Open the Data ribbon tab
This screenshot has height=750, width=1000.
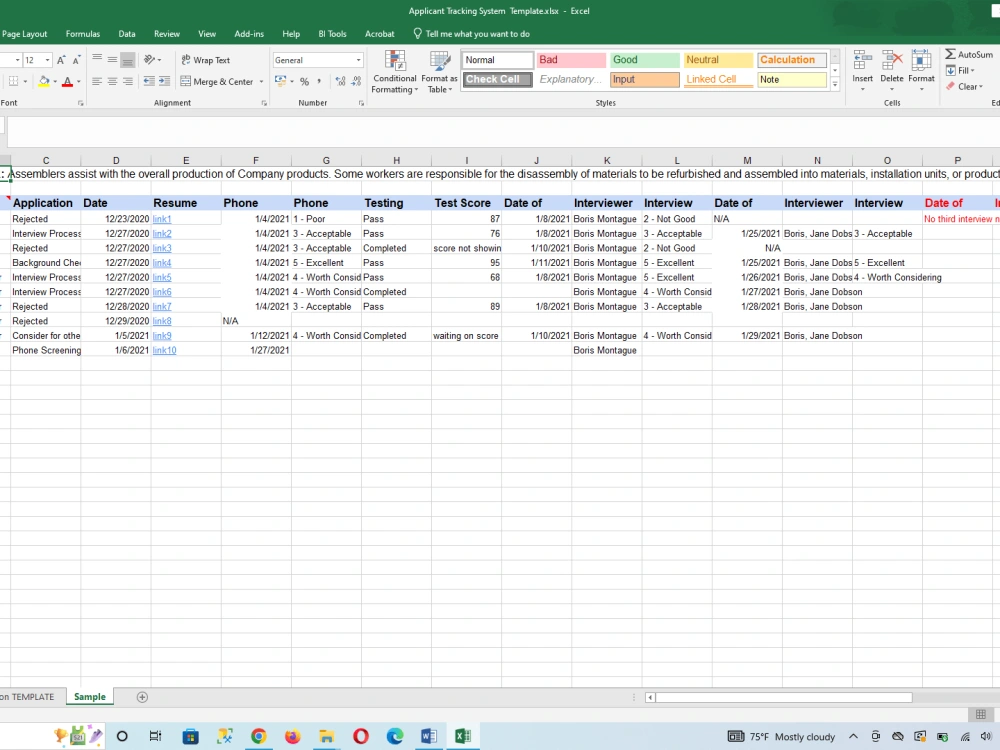[127, 34]
